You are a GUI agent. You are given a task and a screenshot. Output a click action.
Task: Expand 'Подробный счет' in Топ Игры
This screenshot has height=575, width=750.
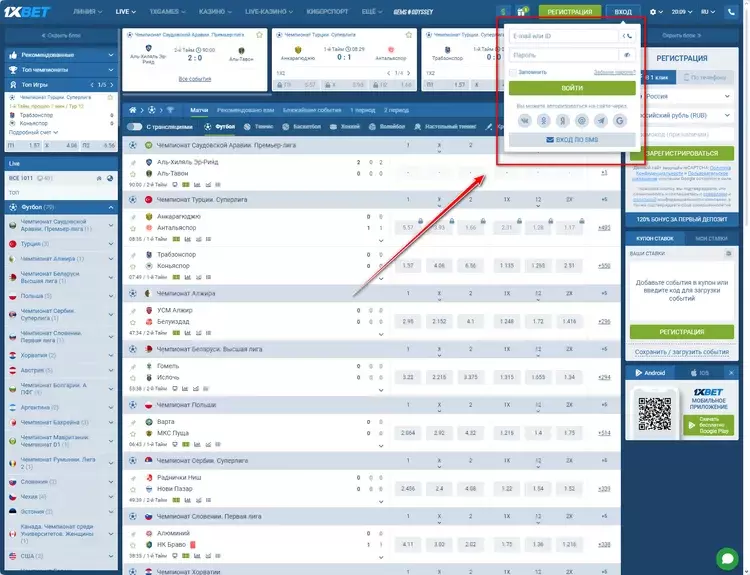[33, 133]
